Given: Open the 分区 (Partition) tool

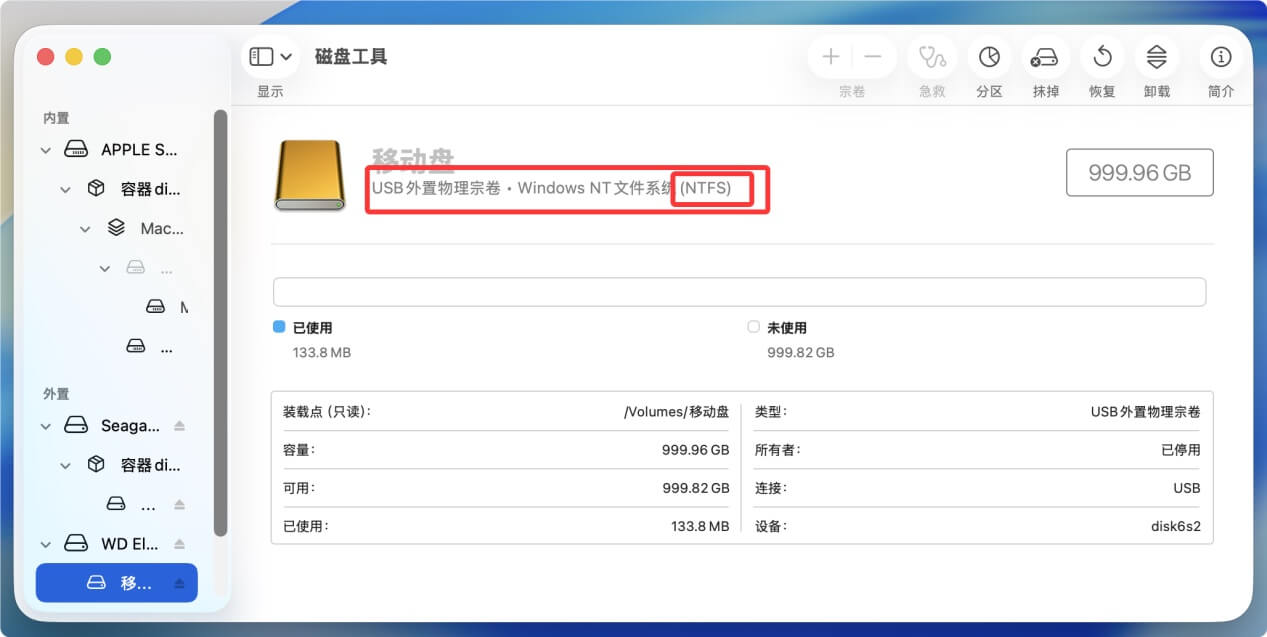Looking at the screenshot, I should [x=988, y=57].
